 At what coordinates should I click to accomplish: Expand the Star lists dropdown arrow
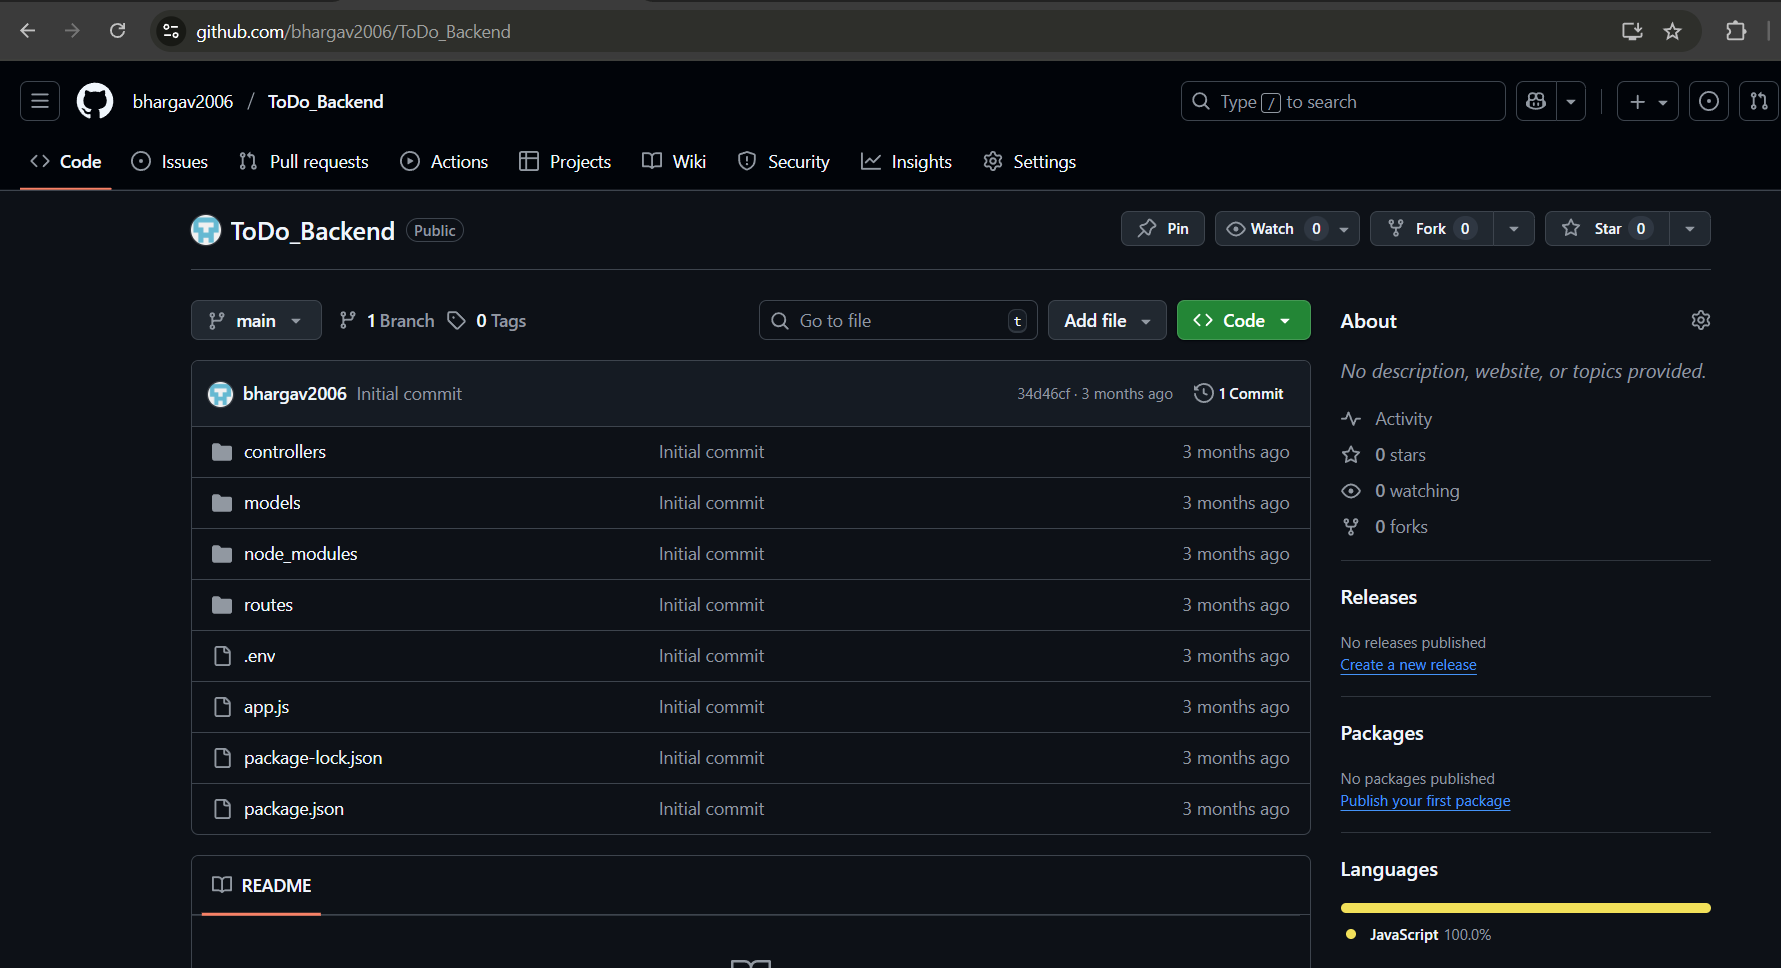pos(1689,229)
